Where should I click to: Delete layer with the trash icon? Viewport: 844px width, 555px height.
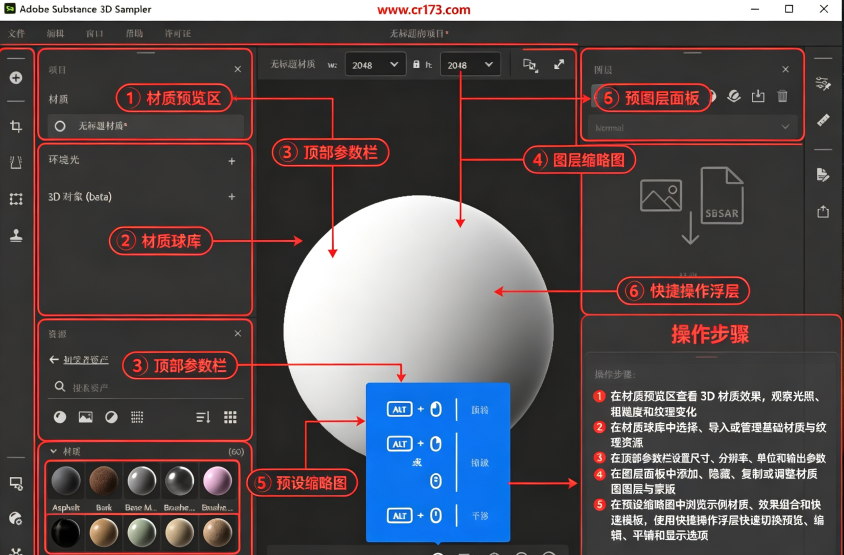[x=782, y=96]
